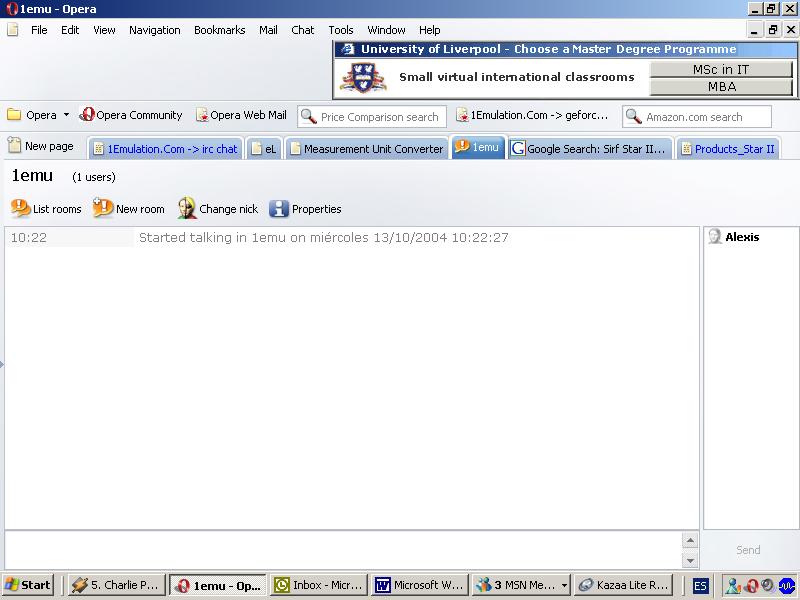Click the Started talking in 1emu message
The image size is (800, 600).
click(x=323, y=237)
